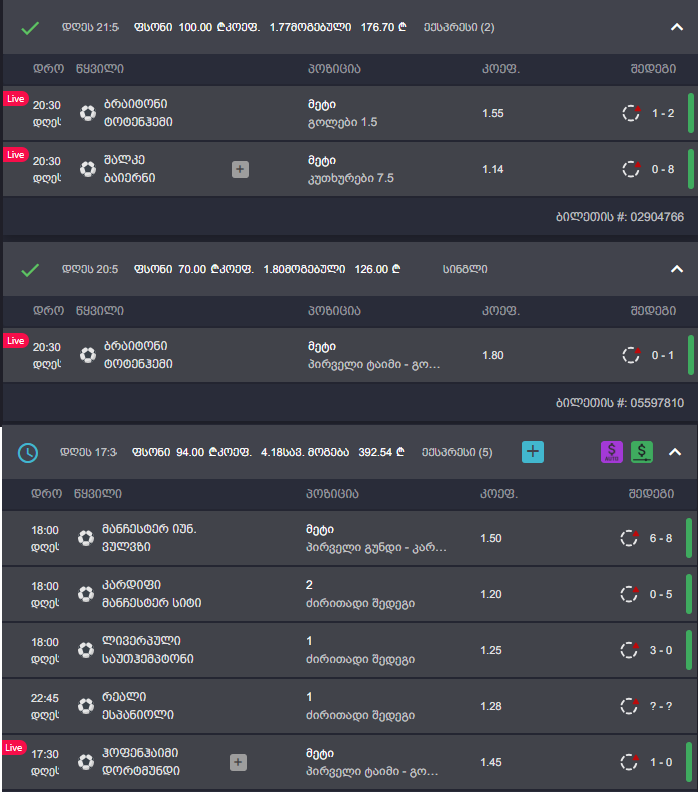This screenshot has width=698, height=792.
Task: Collapse the single ticket with 126.00 payout
Action: pos(677,269)
